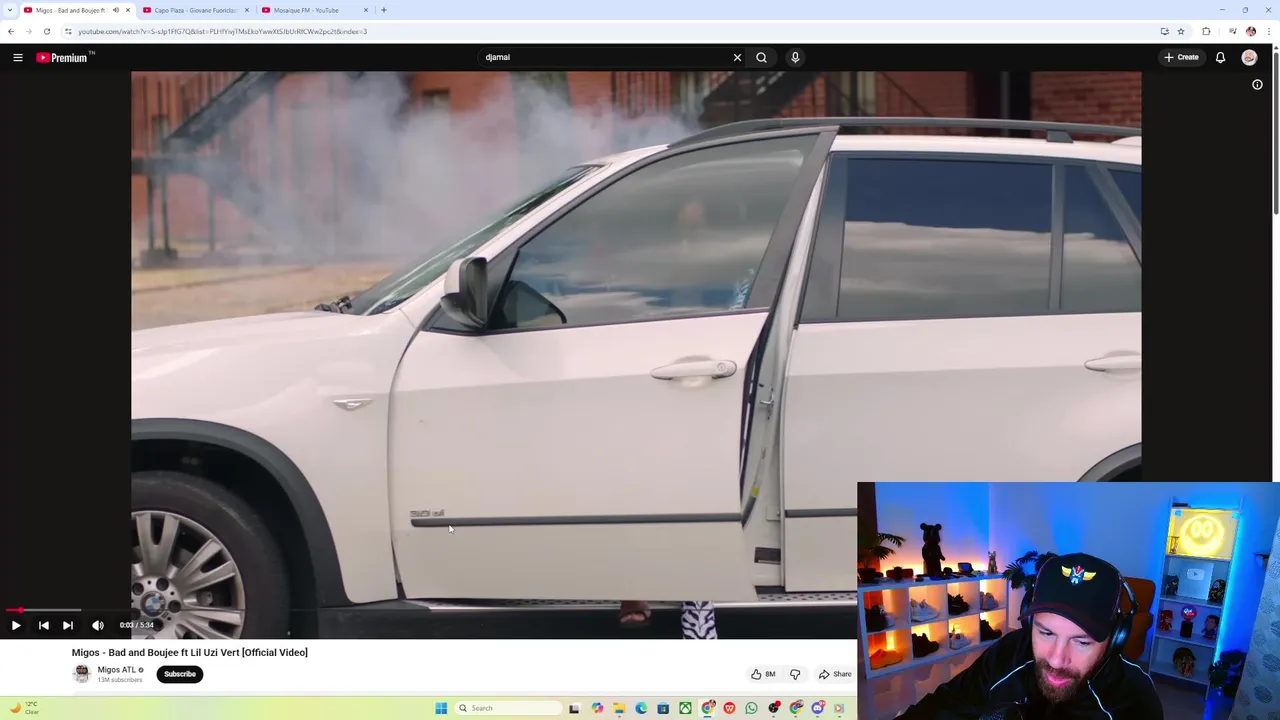Click the video title text
Screen dimensions: 1280x720
click(189, 652)
